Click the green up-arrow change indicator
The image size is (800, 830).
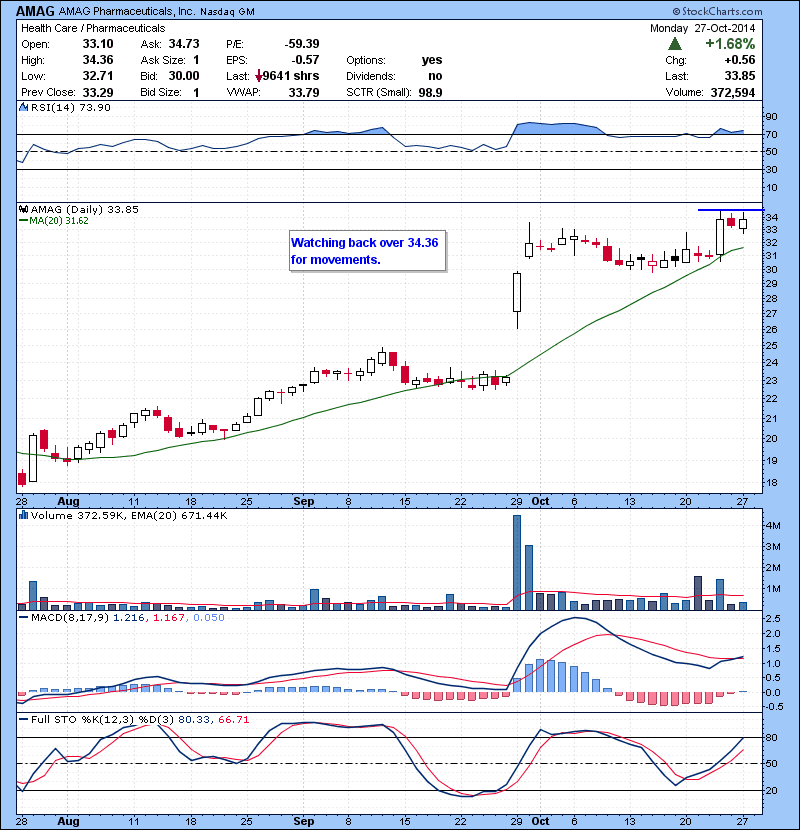(x=675, y=44)
